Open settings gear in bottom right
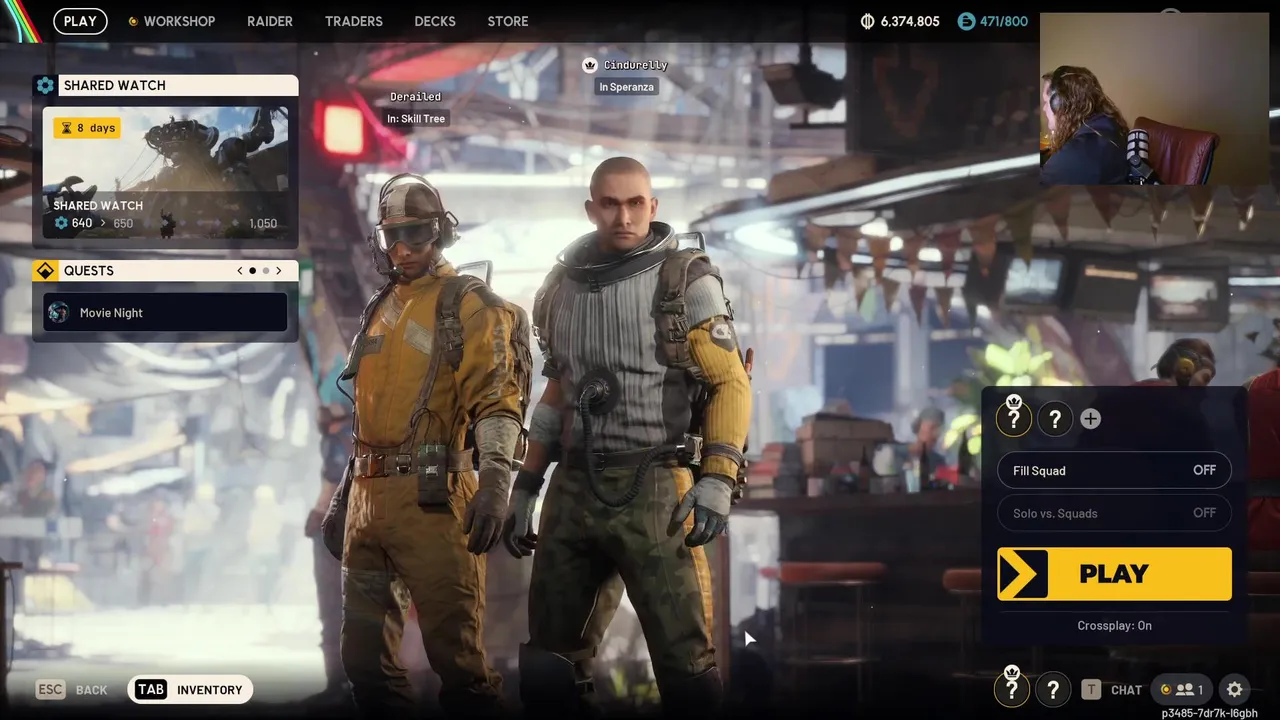The image size is (1280, 720). (1234, 689)
